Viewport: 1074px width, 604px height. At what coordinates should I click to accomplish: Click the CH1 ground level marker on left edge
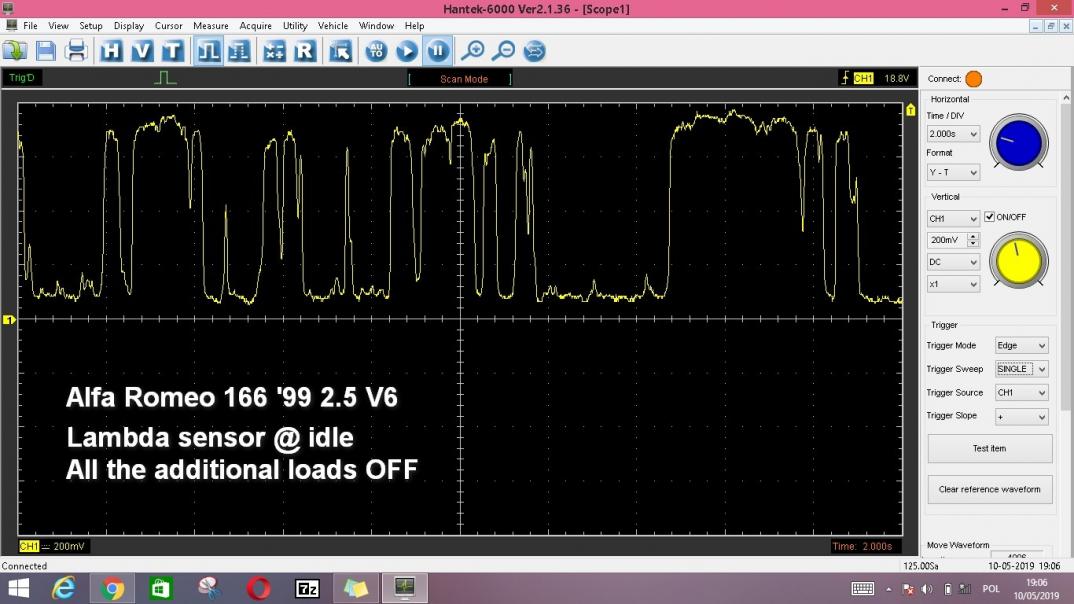[9, 320]
